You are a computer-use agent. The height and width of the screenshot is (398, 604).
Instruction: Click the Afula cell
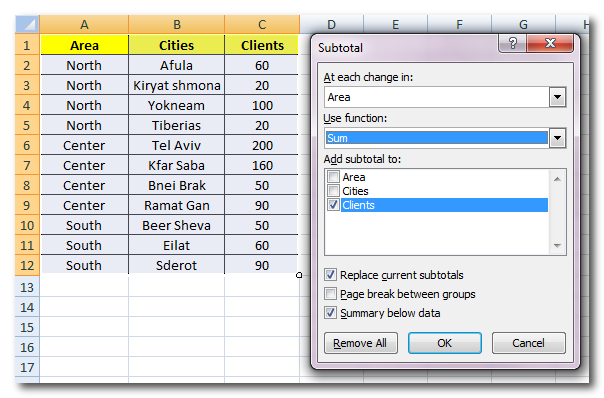[x=176, y=65]
